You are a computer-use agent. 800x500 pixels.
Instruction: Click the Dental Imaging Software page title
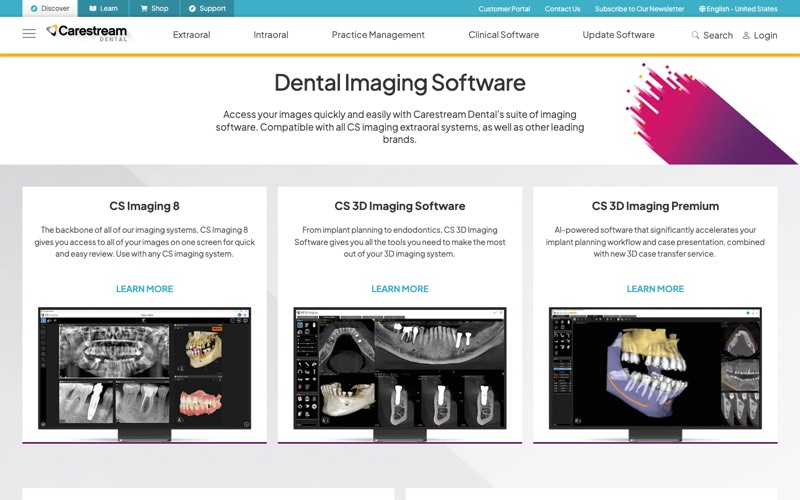coord(400,83)
